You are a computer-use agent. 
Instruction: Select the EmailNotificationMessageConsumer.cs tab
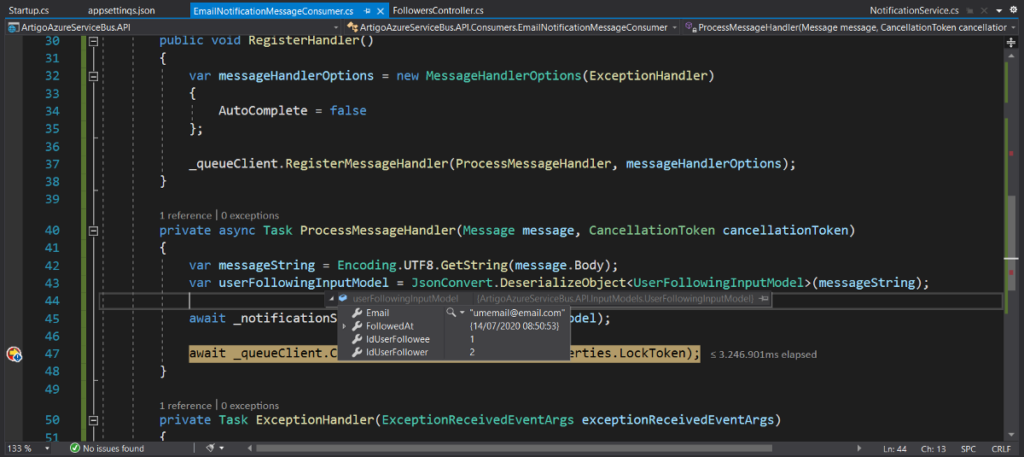[x=274, y=11]
